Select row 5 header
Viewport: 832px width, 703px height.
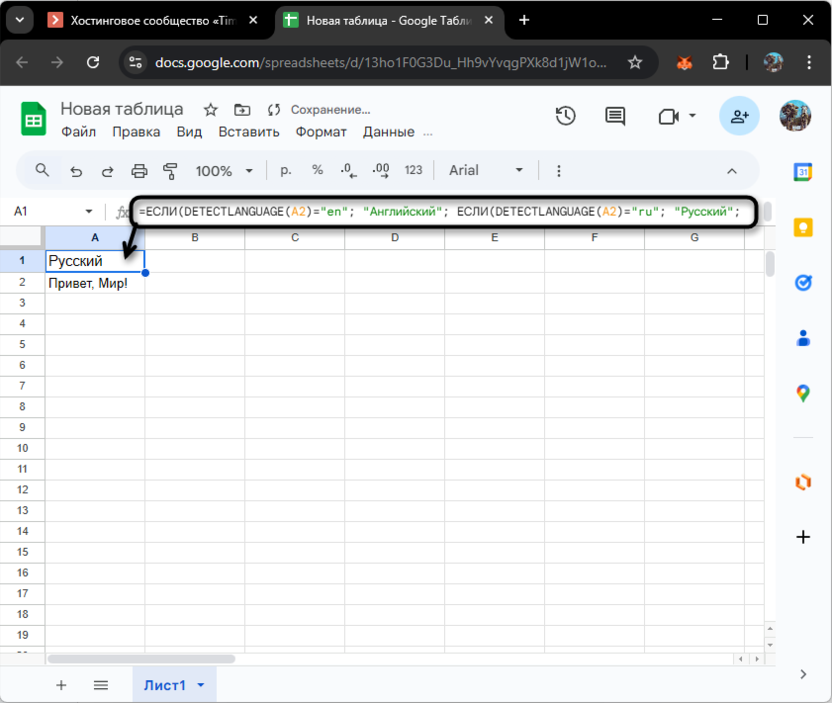pos(22,344)
